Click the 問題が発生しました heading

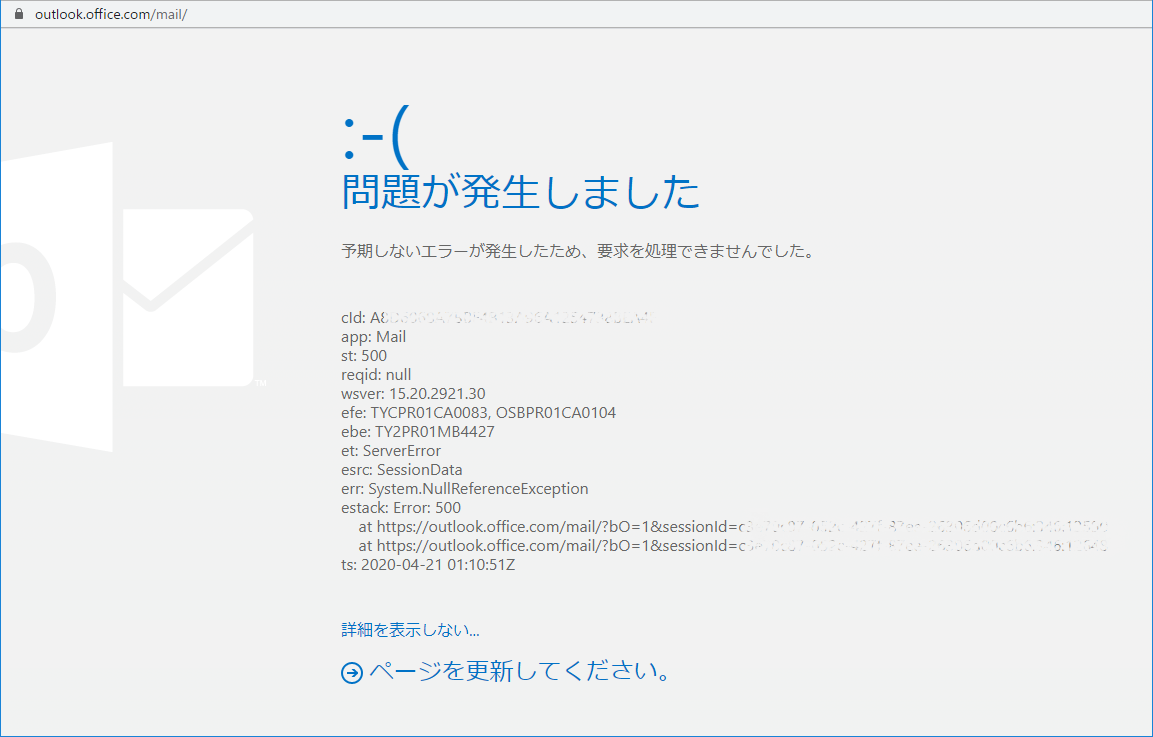(x=520, y=192)
